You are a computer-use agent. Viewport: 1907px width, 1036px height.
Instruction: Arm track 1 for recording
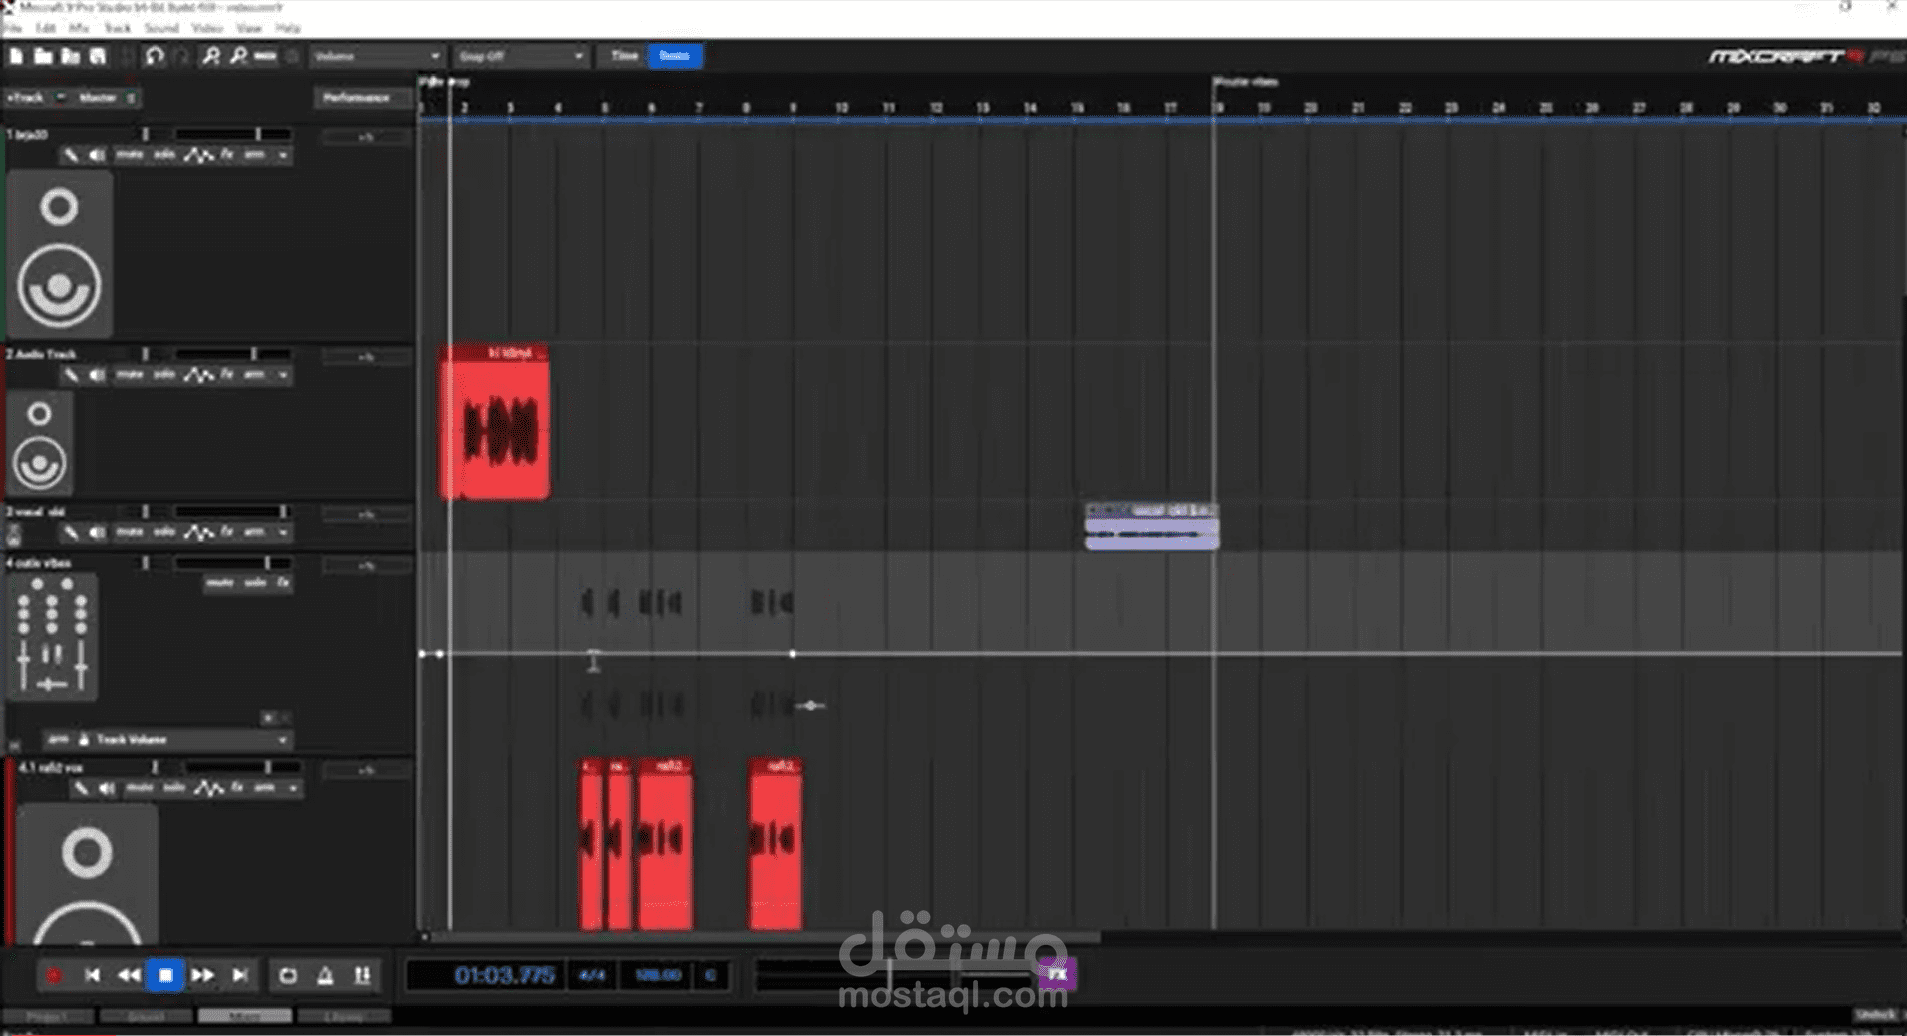254,154
